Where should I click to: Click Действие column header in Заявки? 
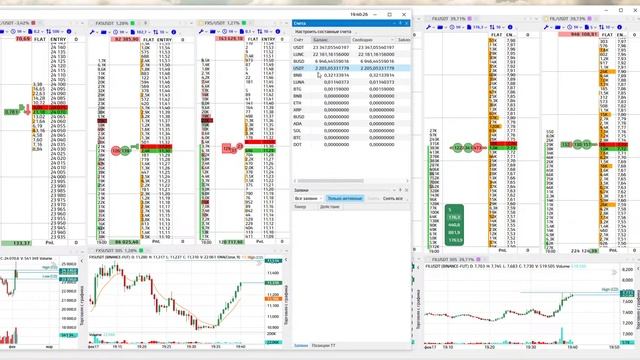click(329, 207)
